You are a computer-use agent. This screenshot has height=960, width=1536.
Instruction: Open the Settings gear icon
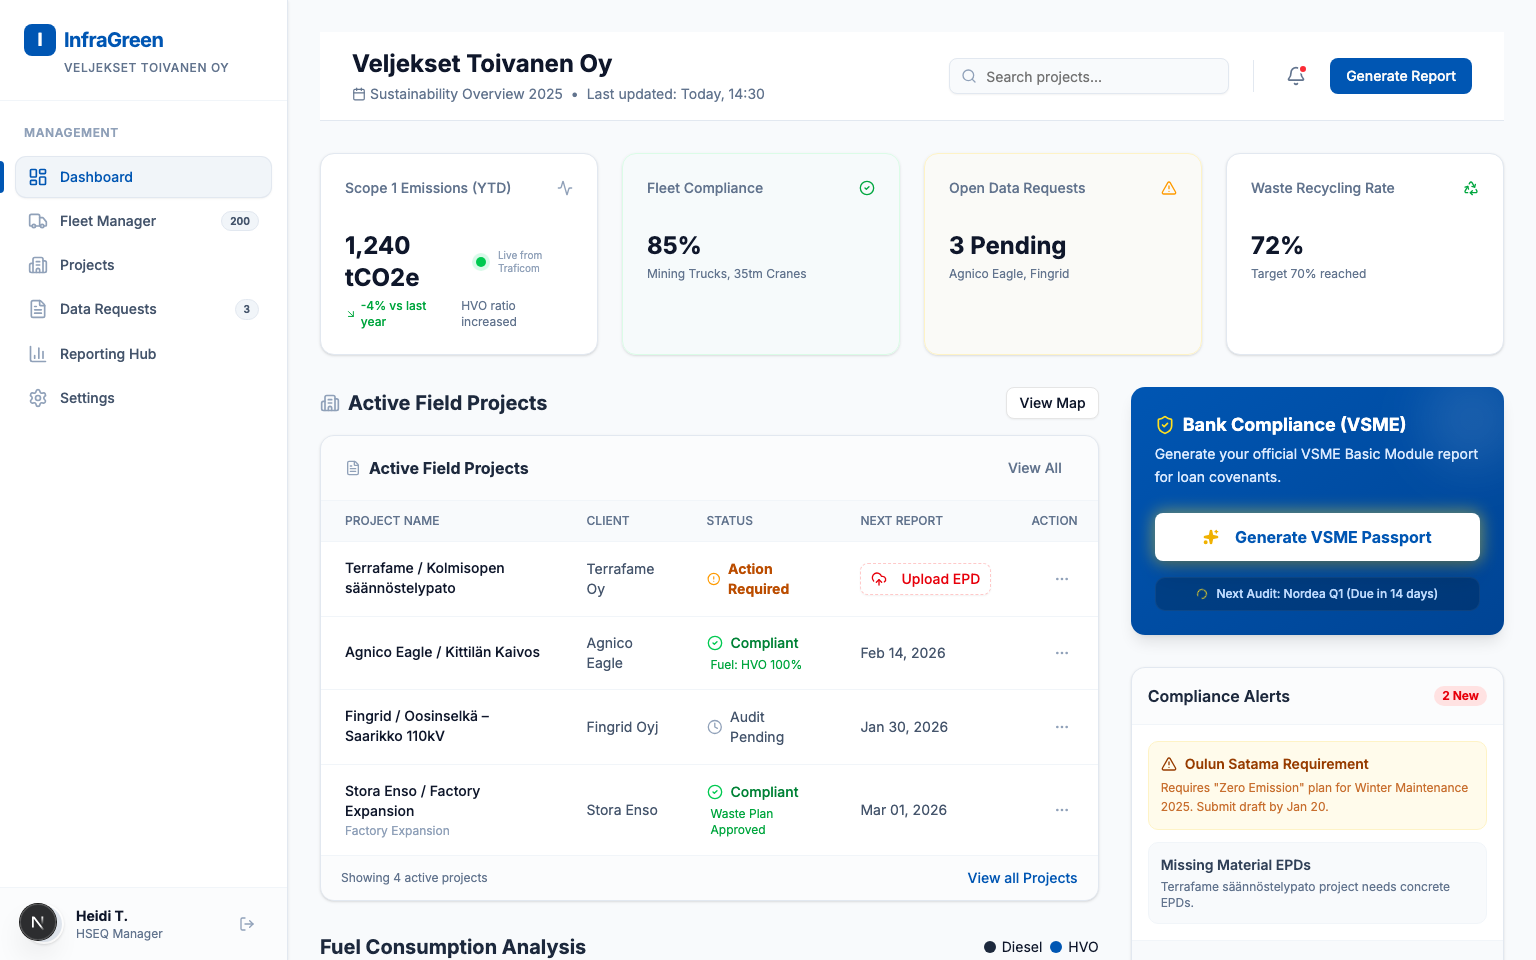click(37, 397)
